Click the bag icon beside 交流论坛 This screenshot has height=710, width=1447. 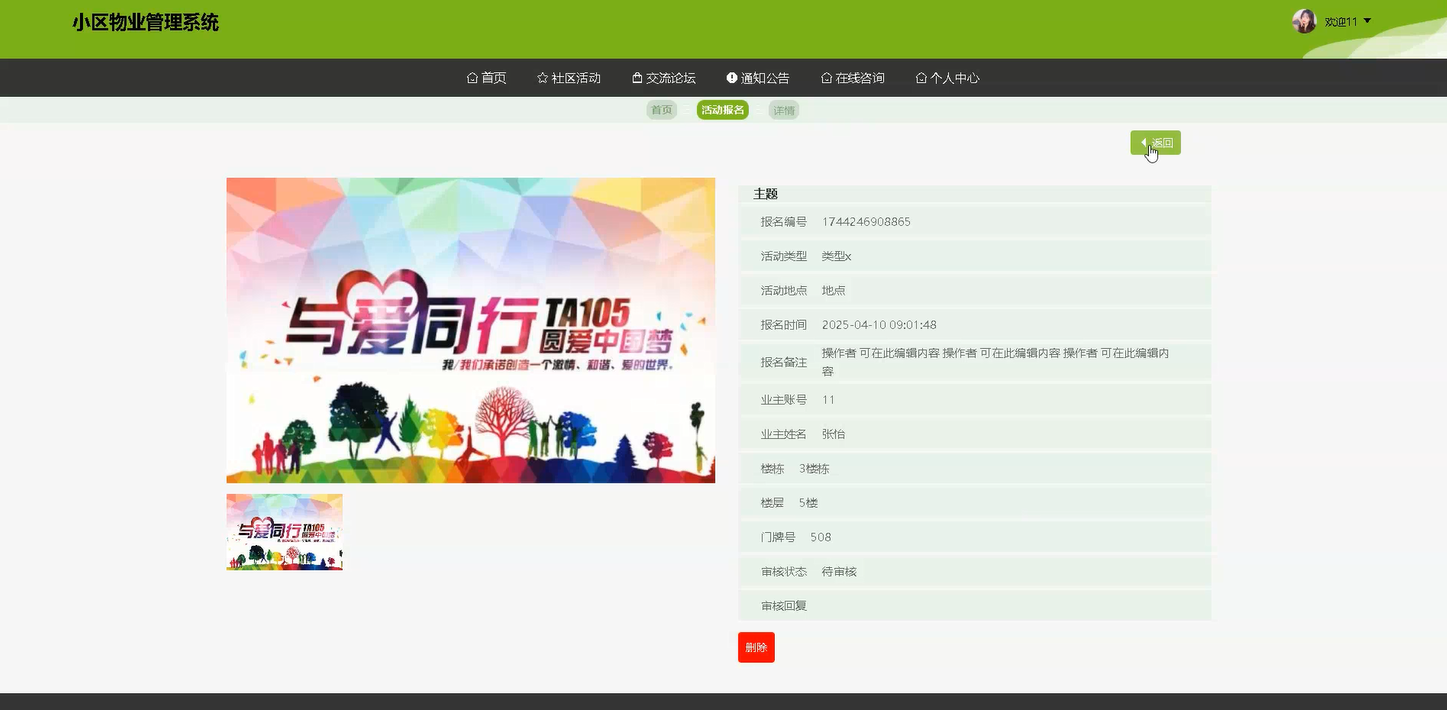[637, 78]
